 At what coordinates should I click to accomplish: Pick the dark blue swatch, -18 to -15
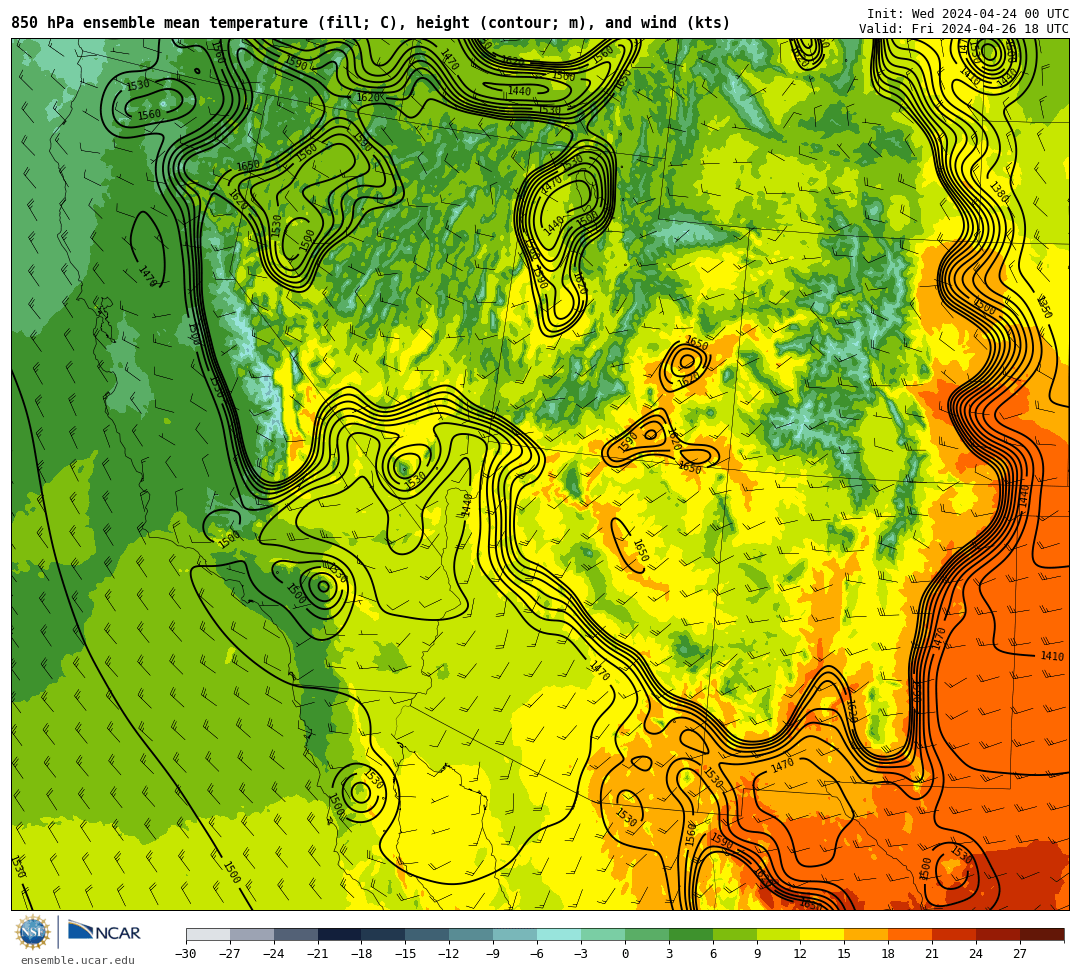pyautogui.click(x=384, y=934)
